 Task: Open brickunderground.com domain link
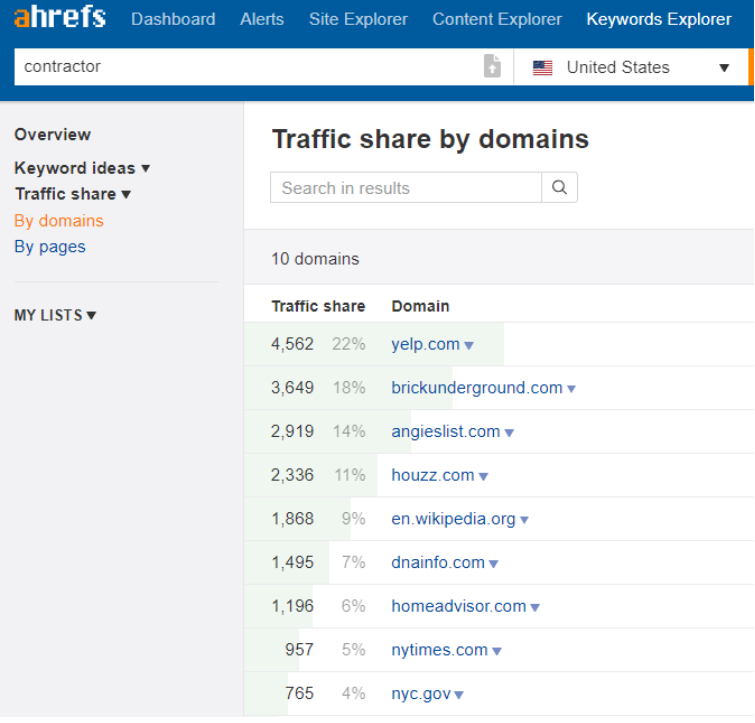click(477, 387)
